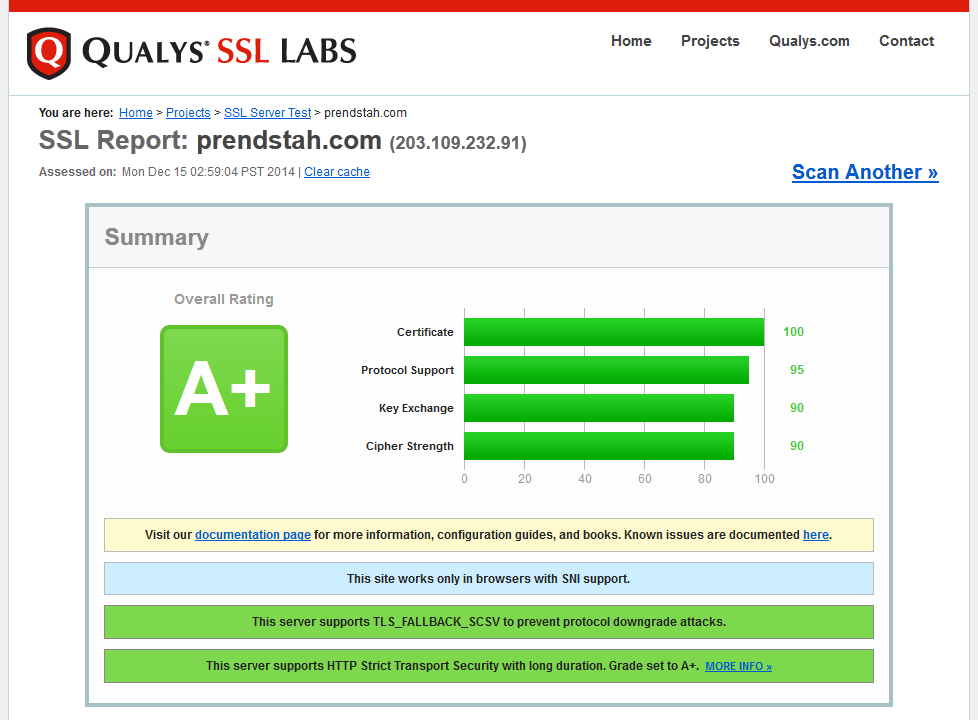Click the SNI support notice text
This screenshot has width=978, height=720.
488,579
